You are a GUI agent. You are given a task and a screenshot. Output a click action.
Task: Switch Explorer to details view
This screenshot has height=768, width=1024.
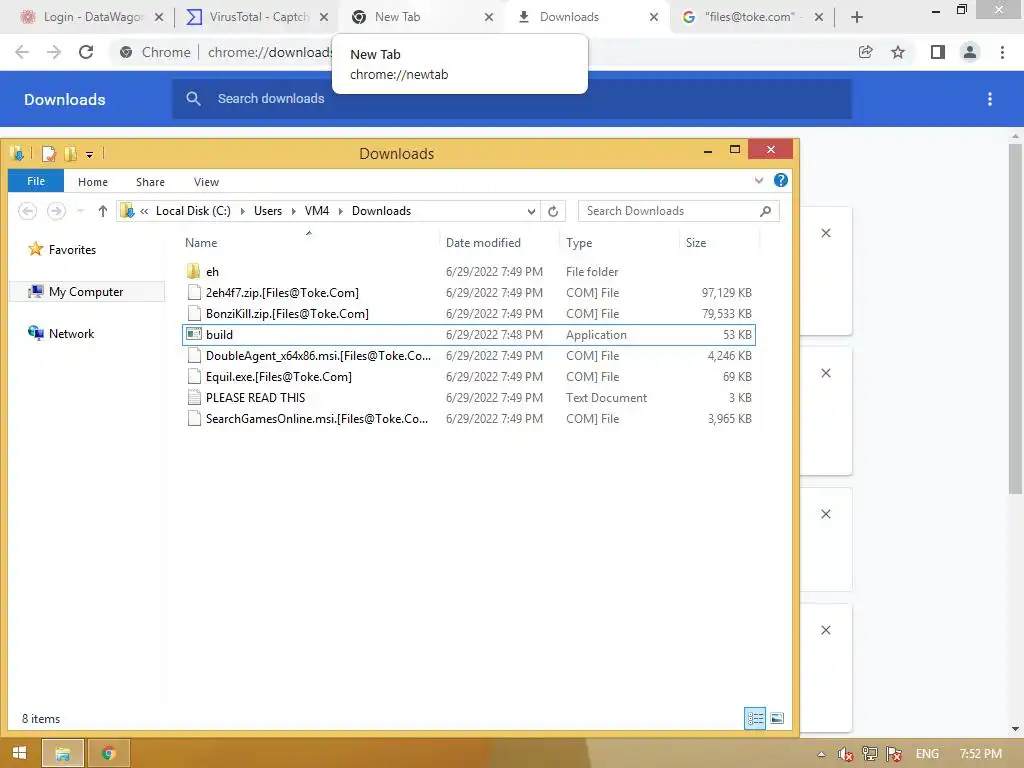point(755,718)
